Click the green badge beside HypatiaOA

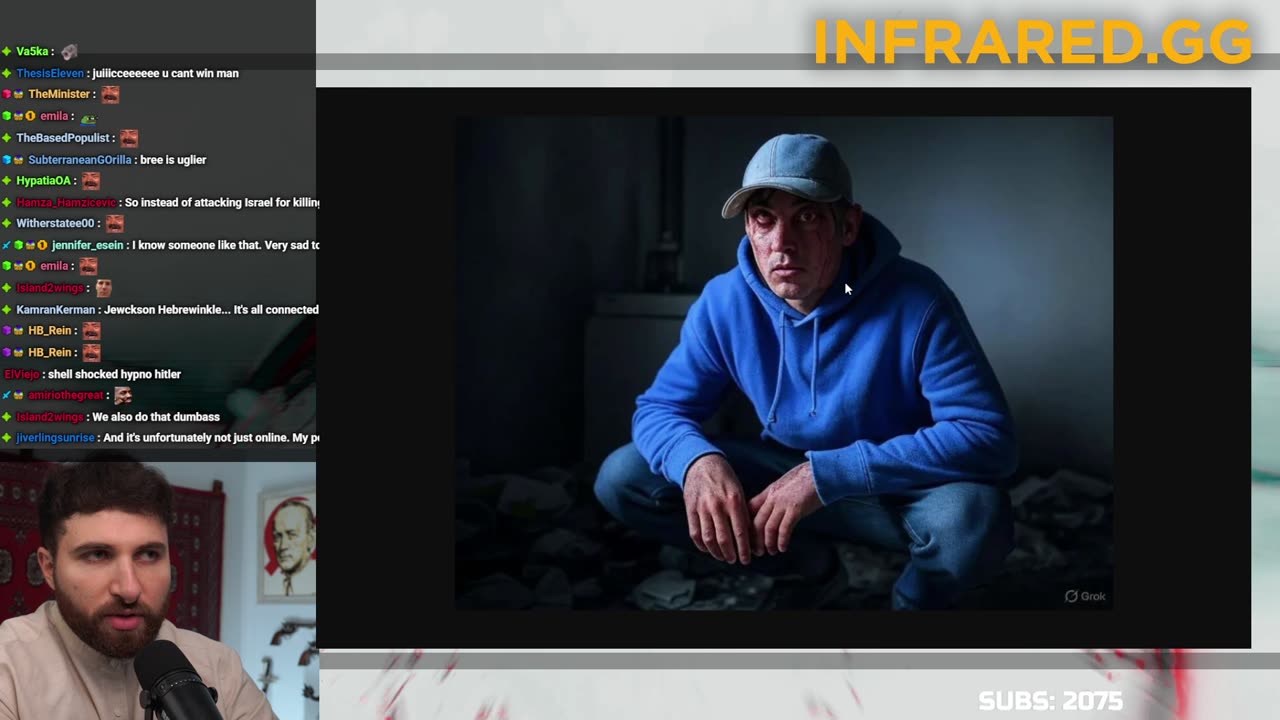pyautogui.click(x=7, y=181)
